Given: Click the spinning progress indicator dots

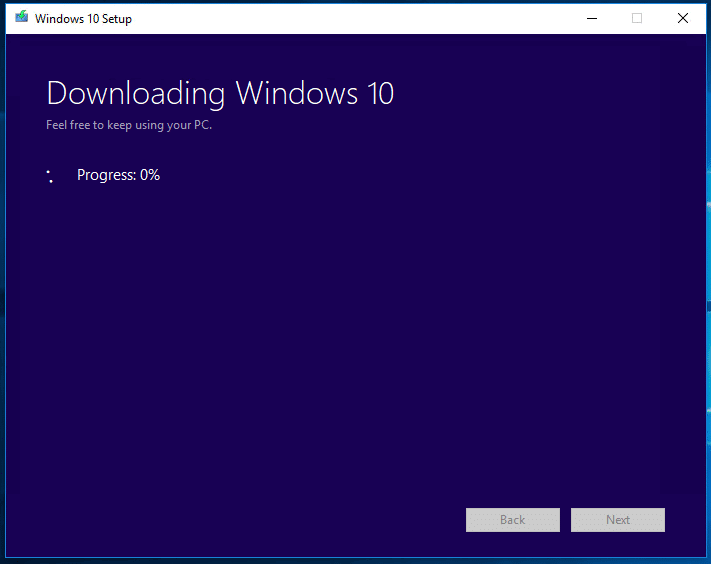Looking at the screenshot, I should (x=50, y=176).
